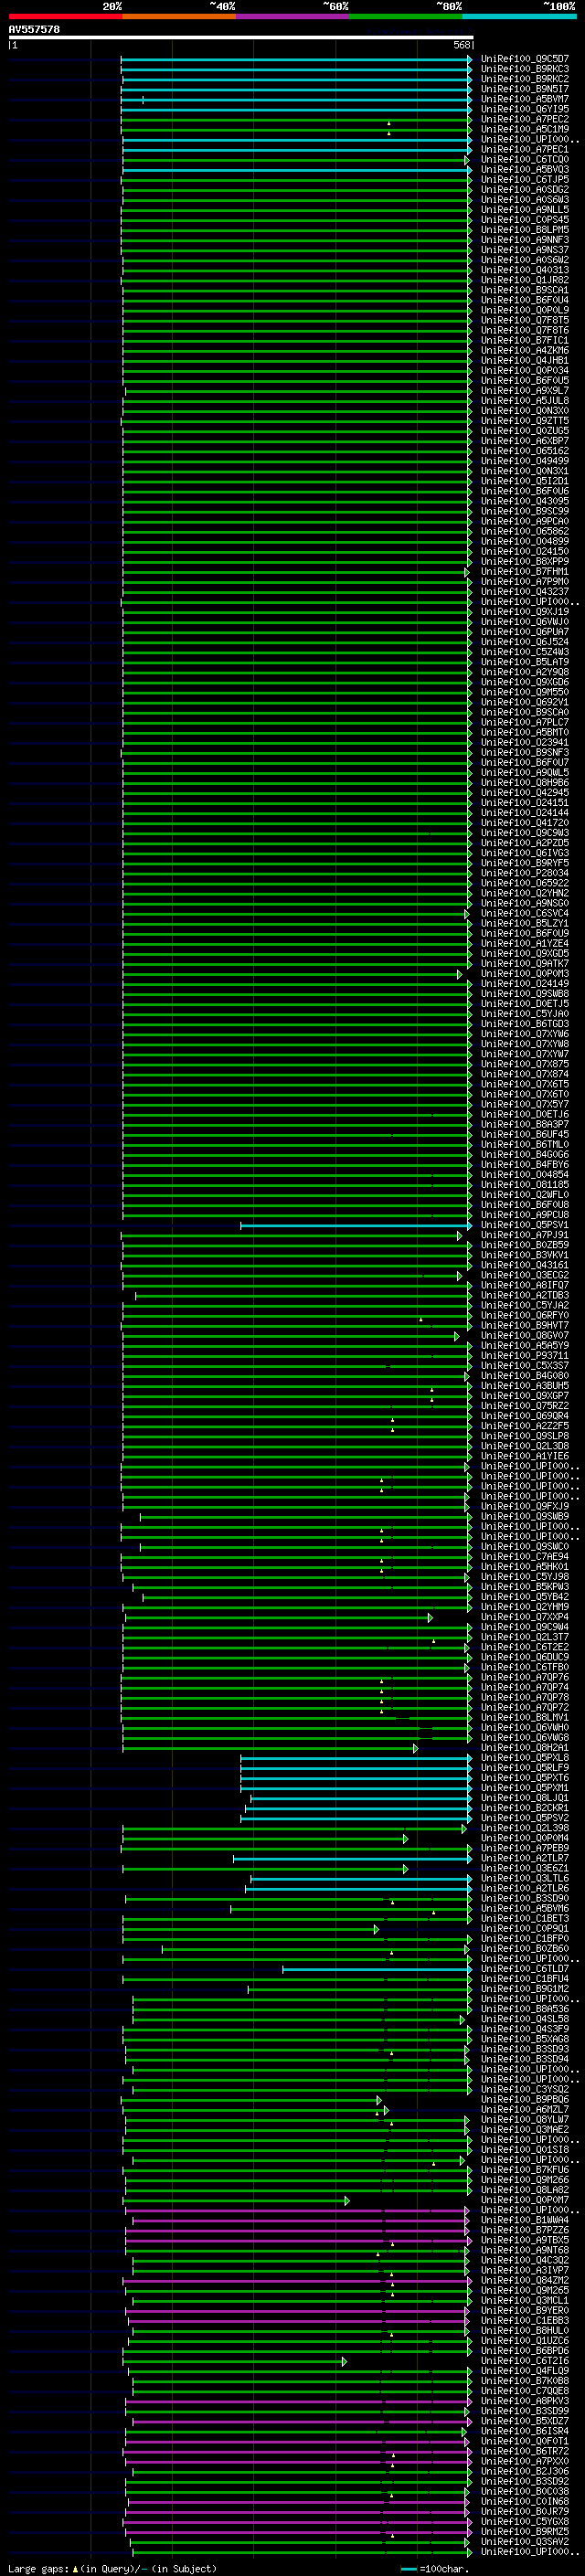Select hit label UniRef100_Q5PXL8
Viewport: 585px width, 2576px height.
tap(525, 1758)
